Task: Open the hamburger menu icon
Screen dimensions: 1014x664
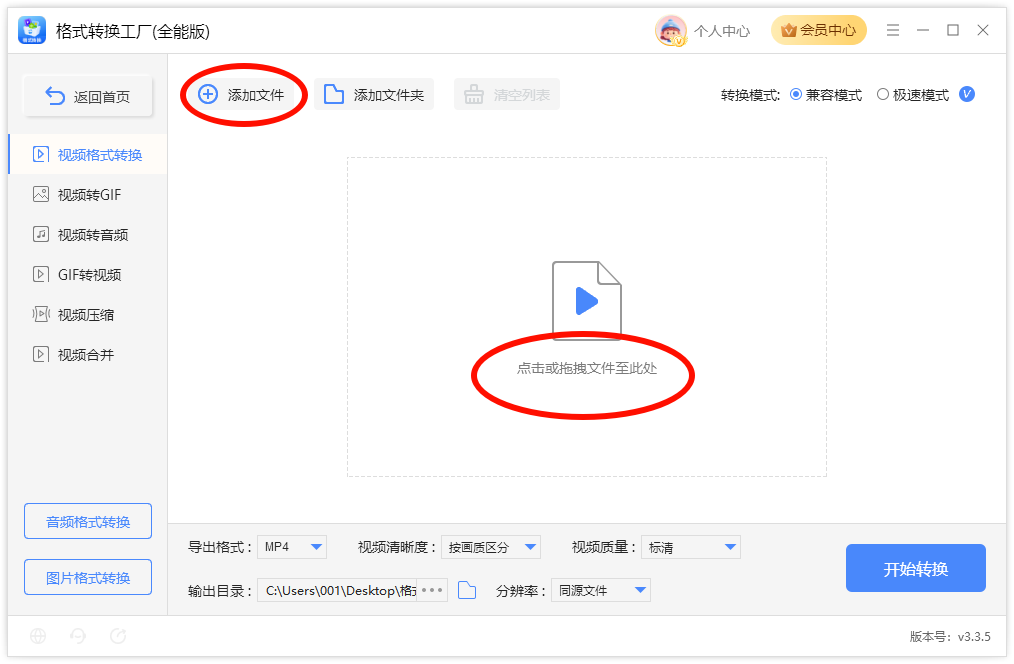Action: pos(892,30)
